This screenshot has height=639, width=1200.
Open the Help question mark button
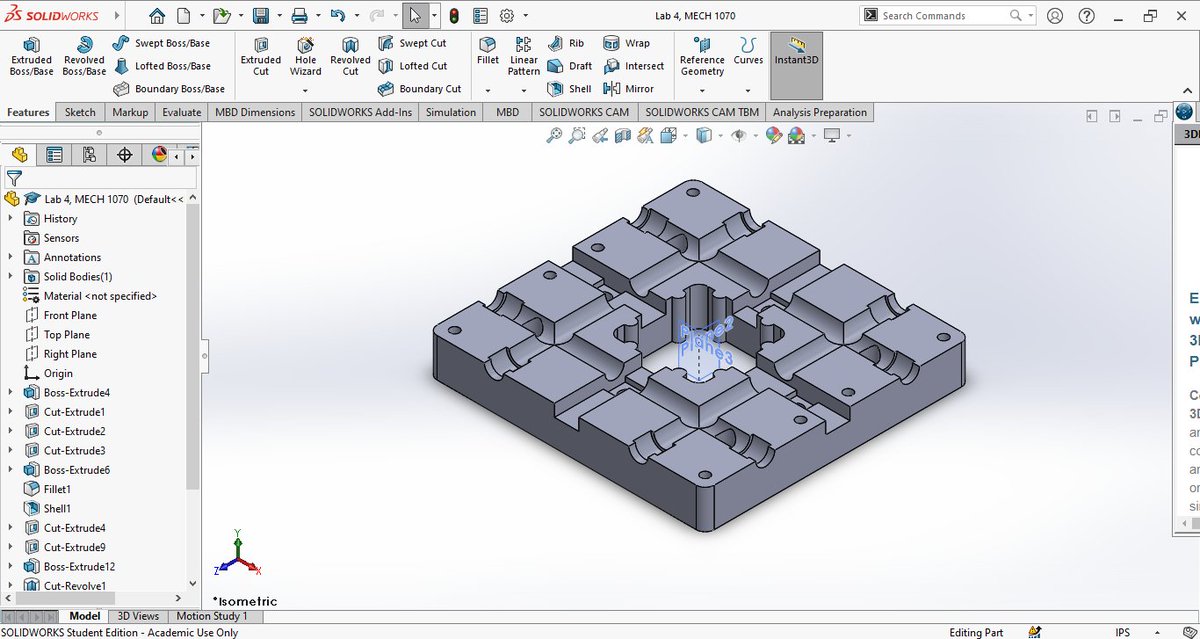[x=1087, y=16]
